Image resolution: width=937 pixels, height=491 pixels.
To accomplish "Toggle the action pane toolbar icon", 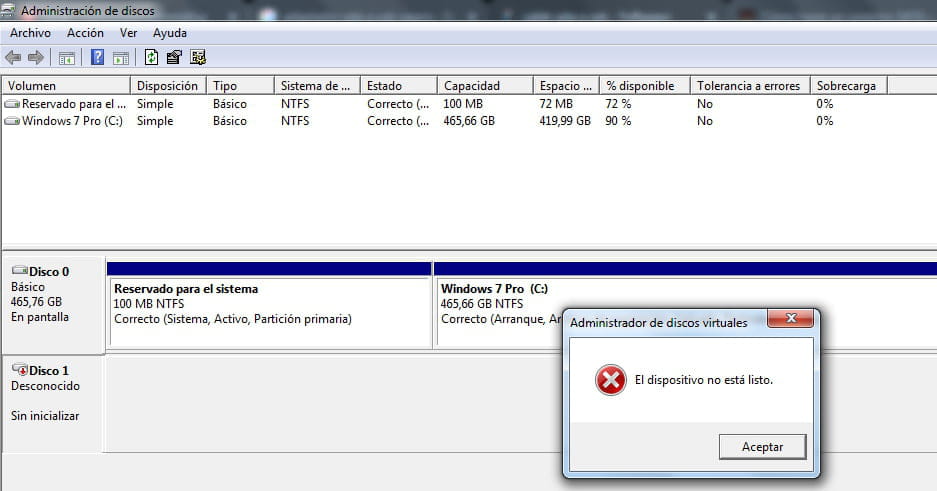I will (121, 58).
